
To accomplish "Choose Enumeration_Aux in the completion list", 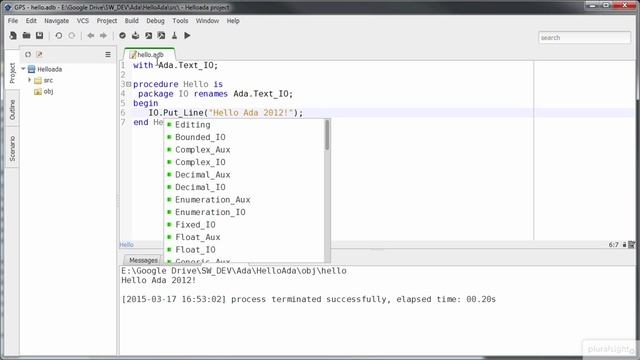I will point(244,200).
